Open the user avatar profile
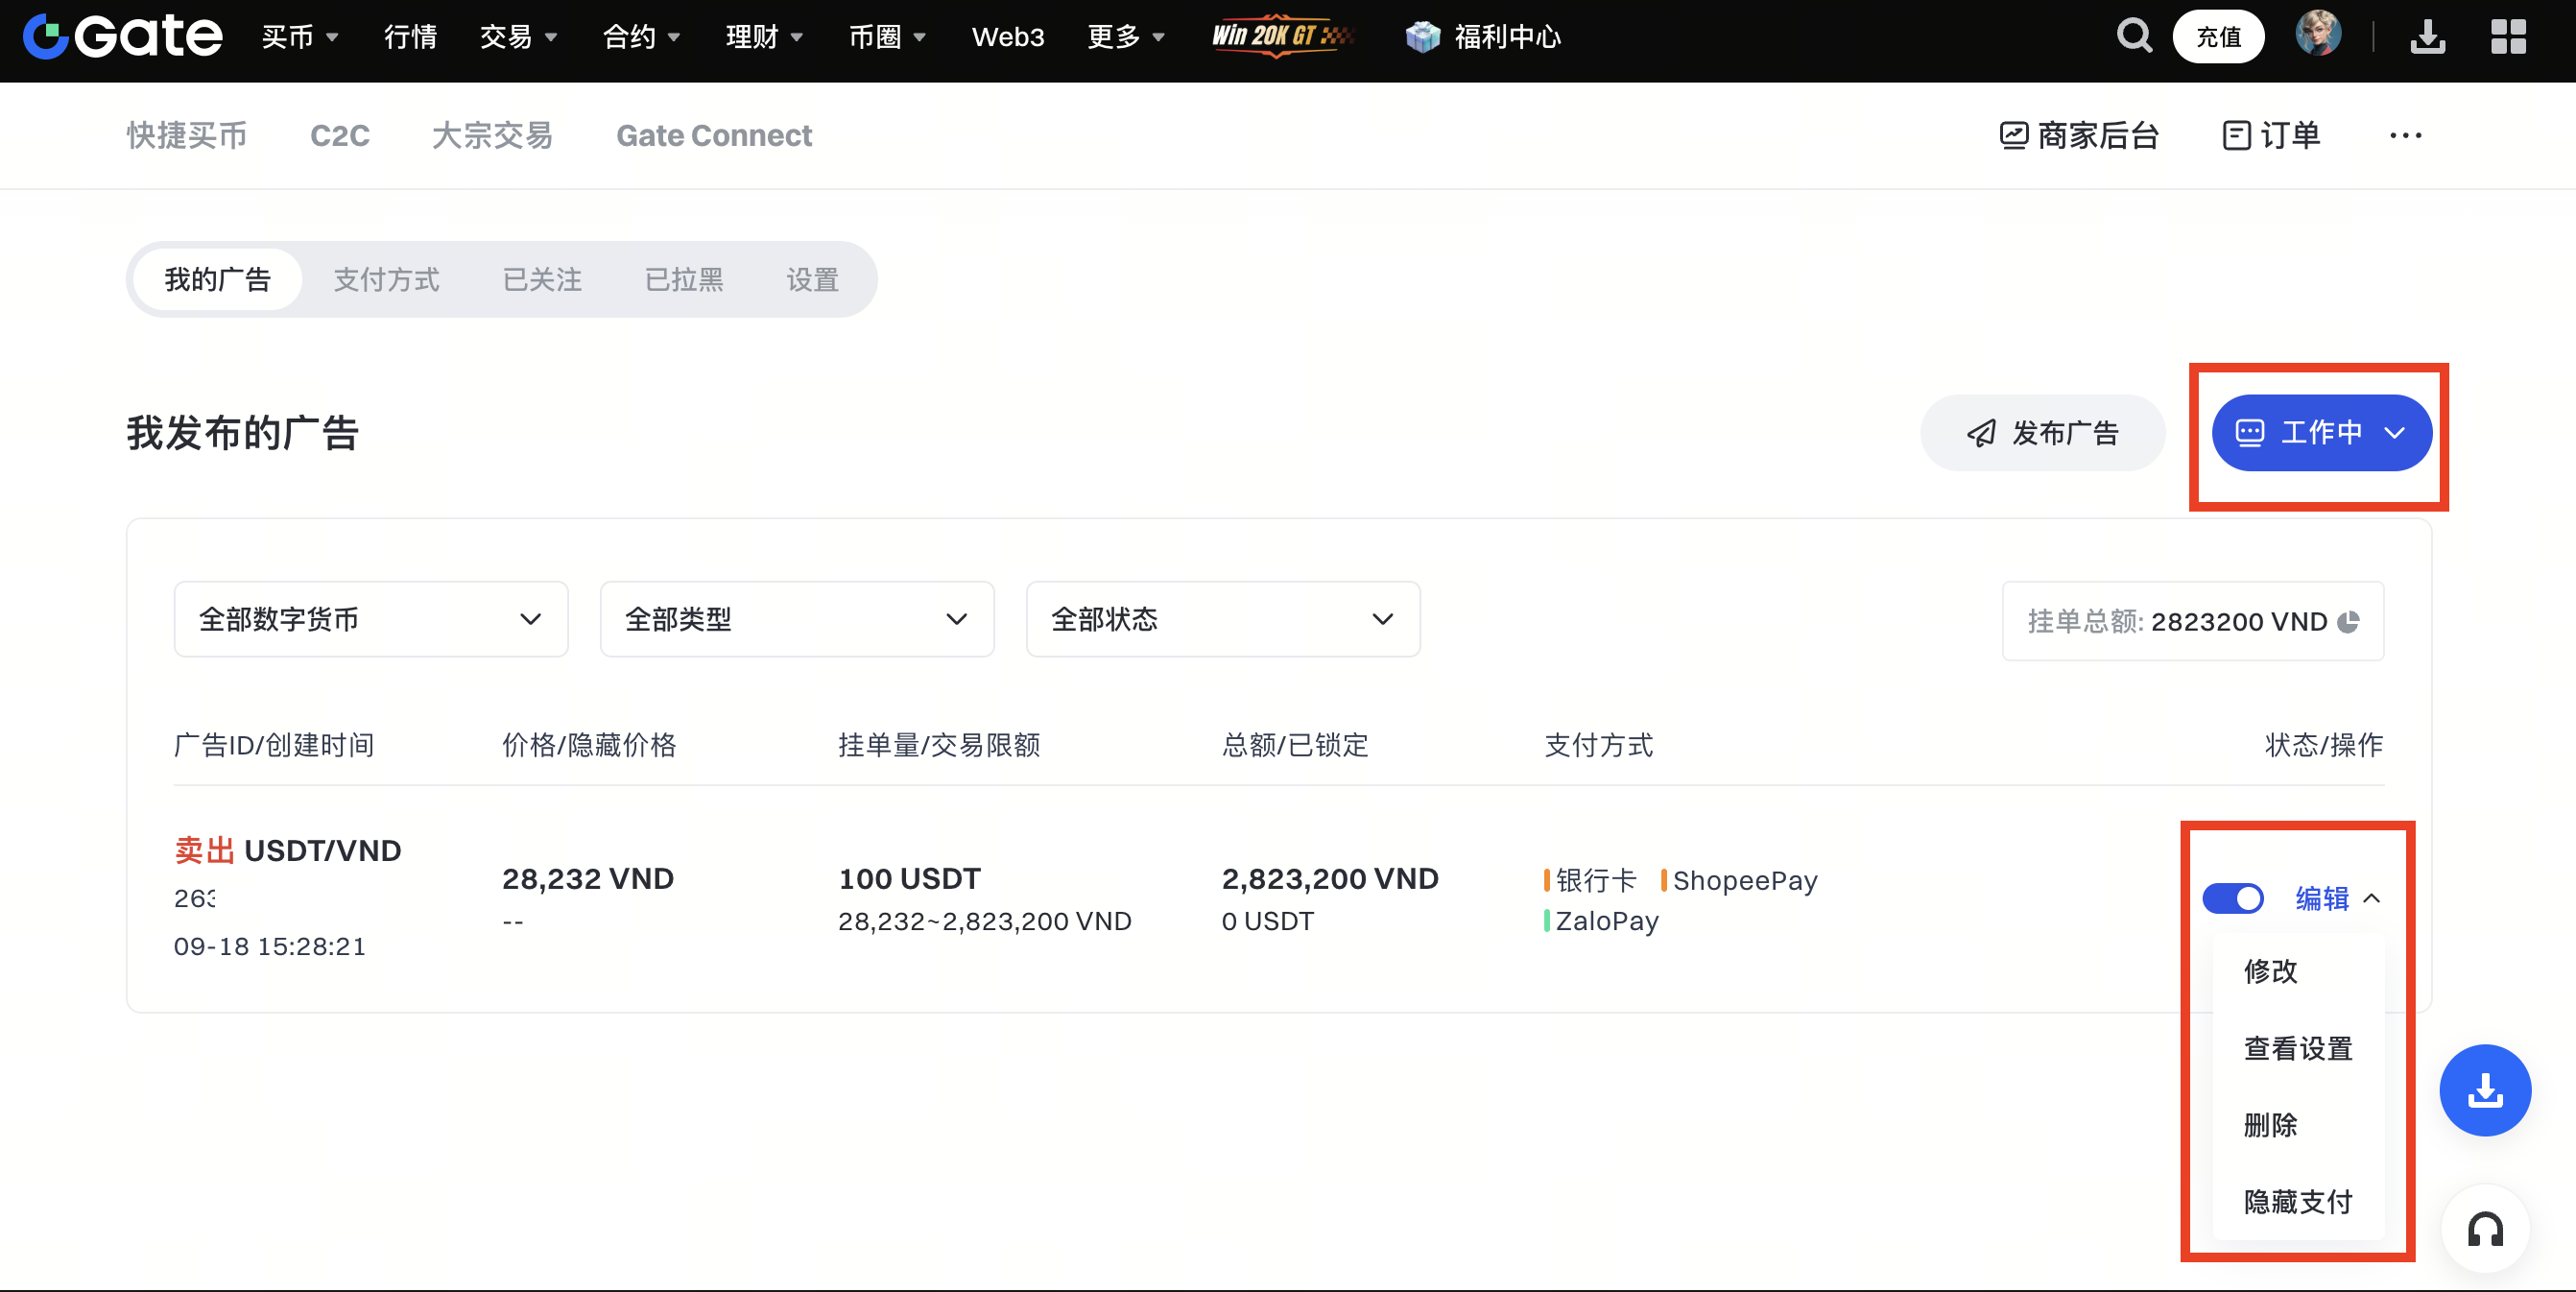 [2317, 35]
